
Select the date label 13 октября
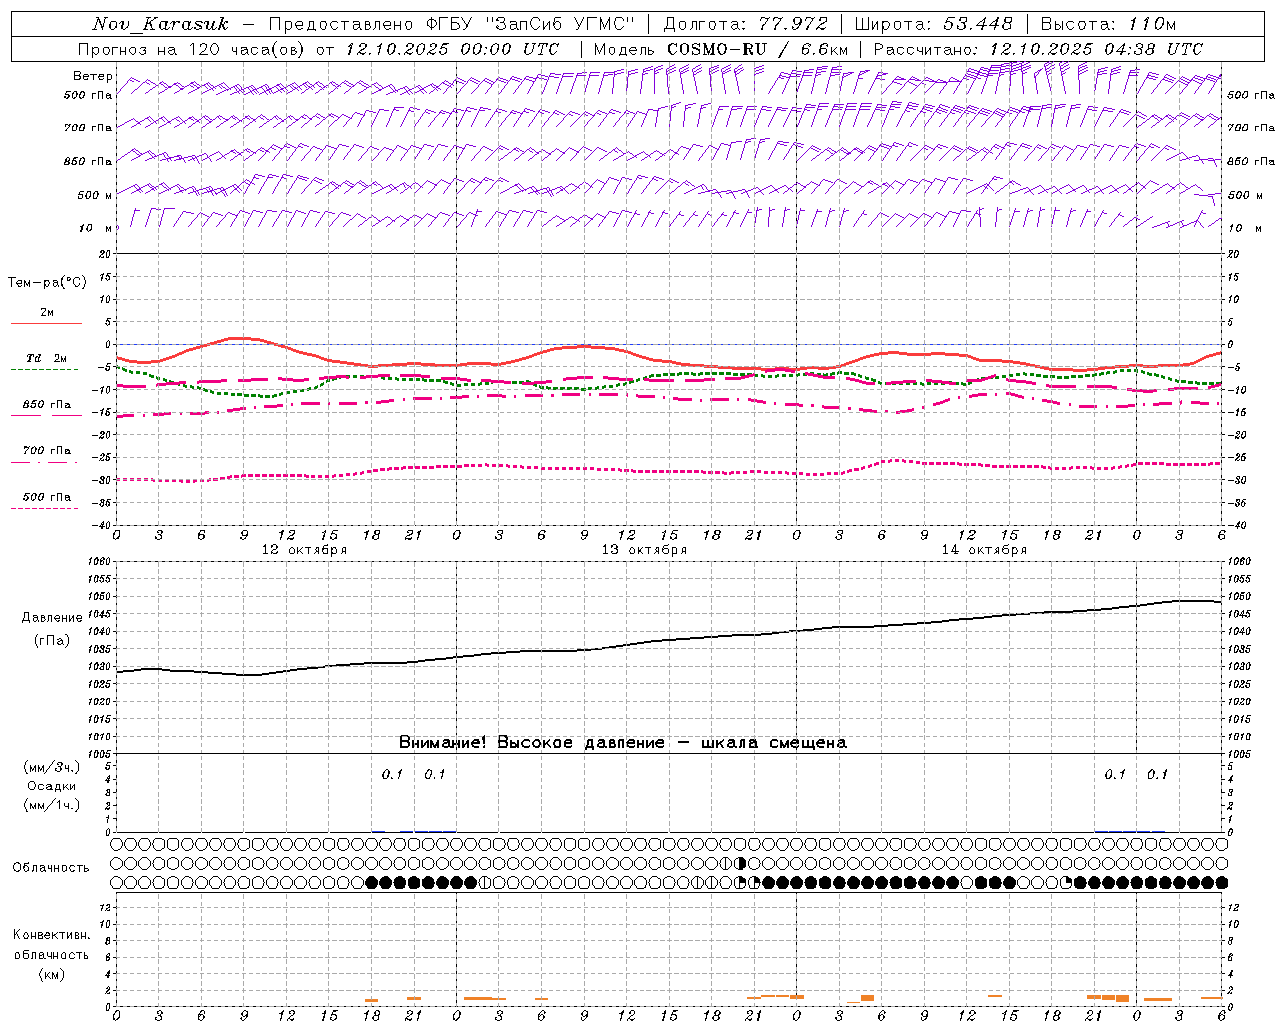tap(644, 550)
